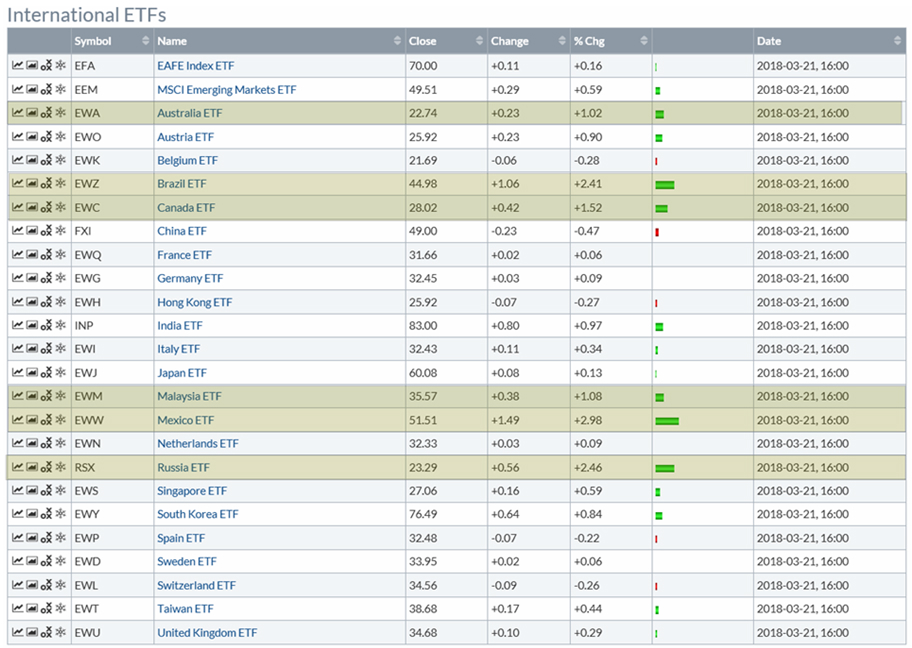Viewport: 912px width, 648px height.
Task: Open GalleryView icon for United Kingdom ETF row
Action: tap(32, 633)
